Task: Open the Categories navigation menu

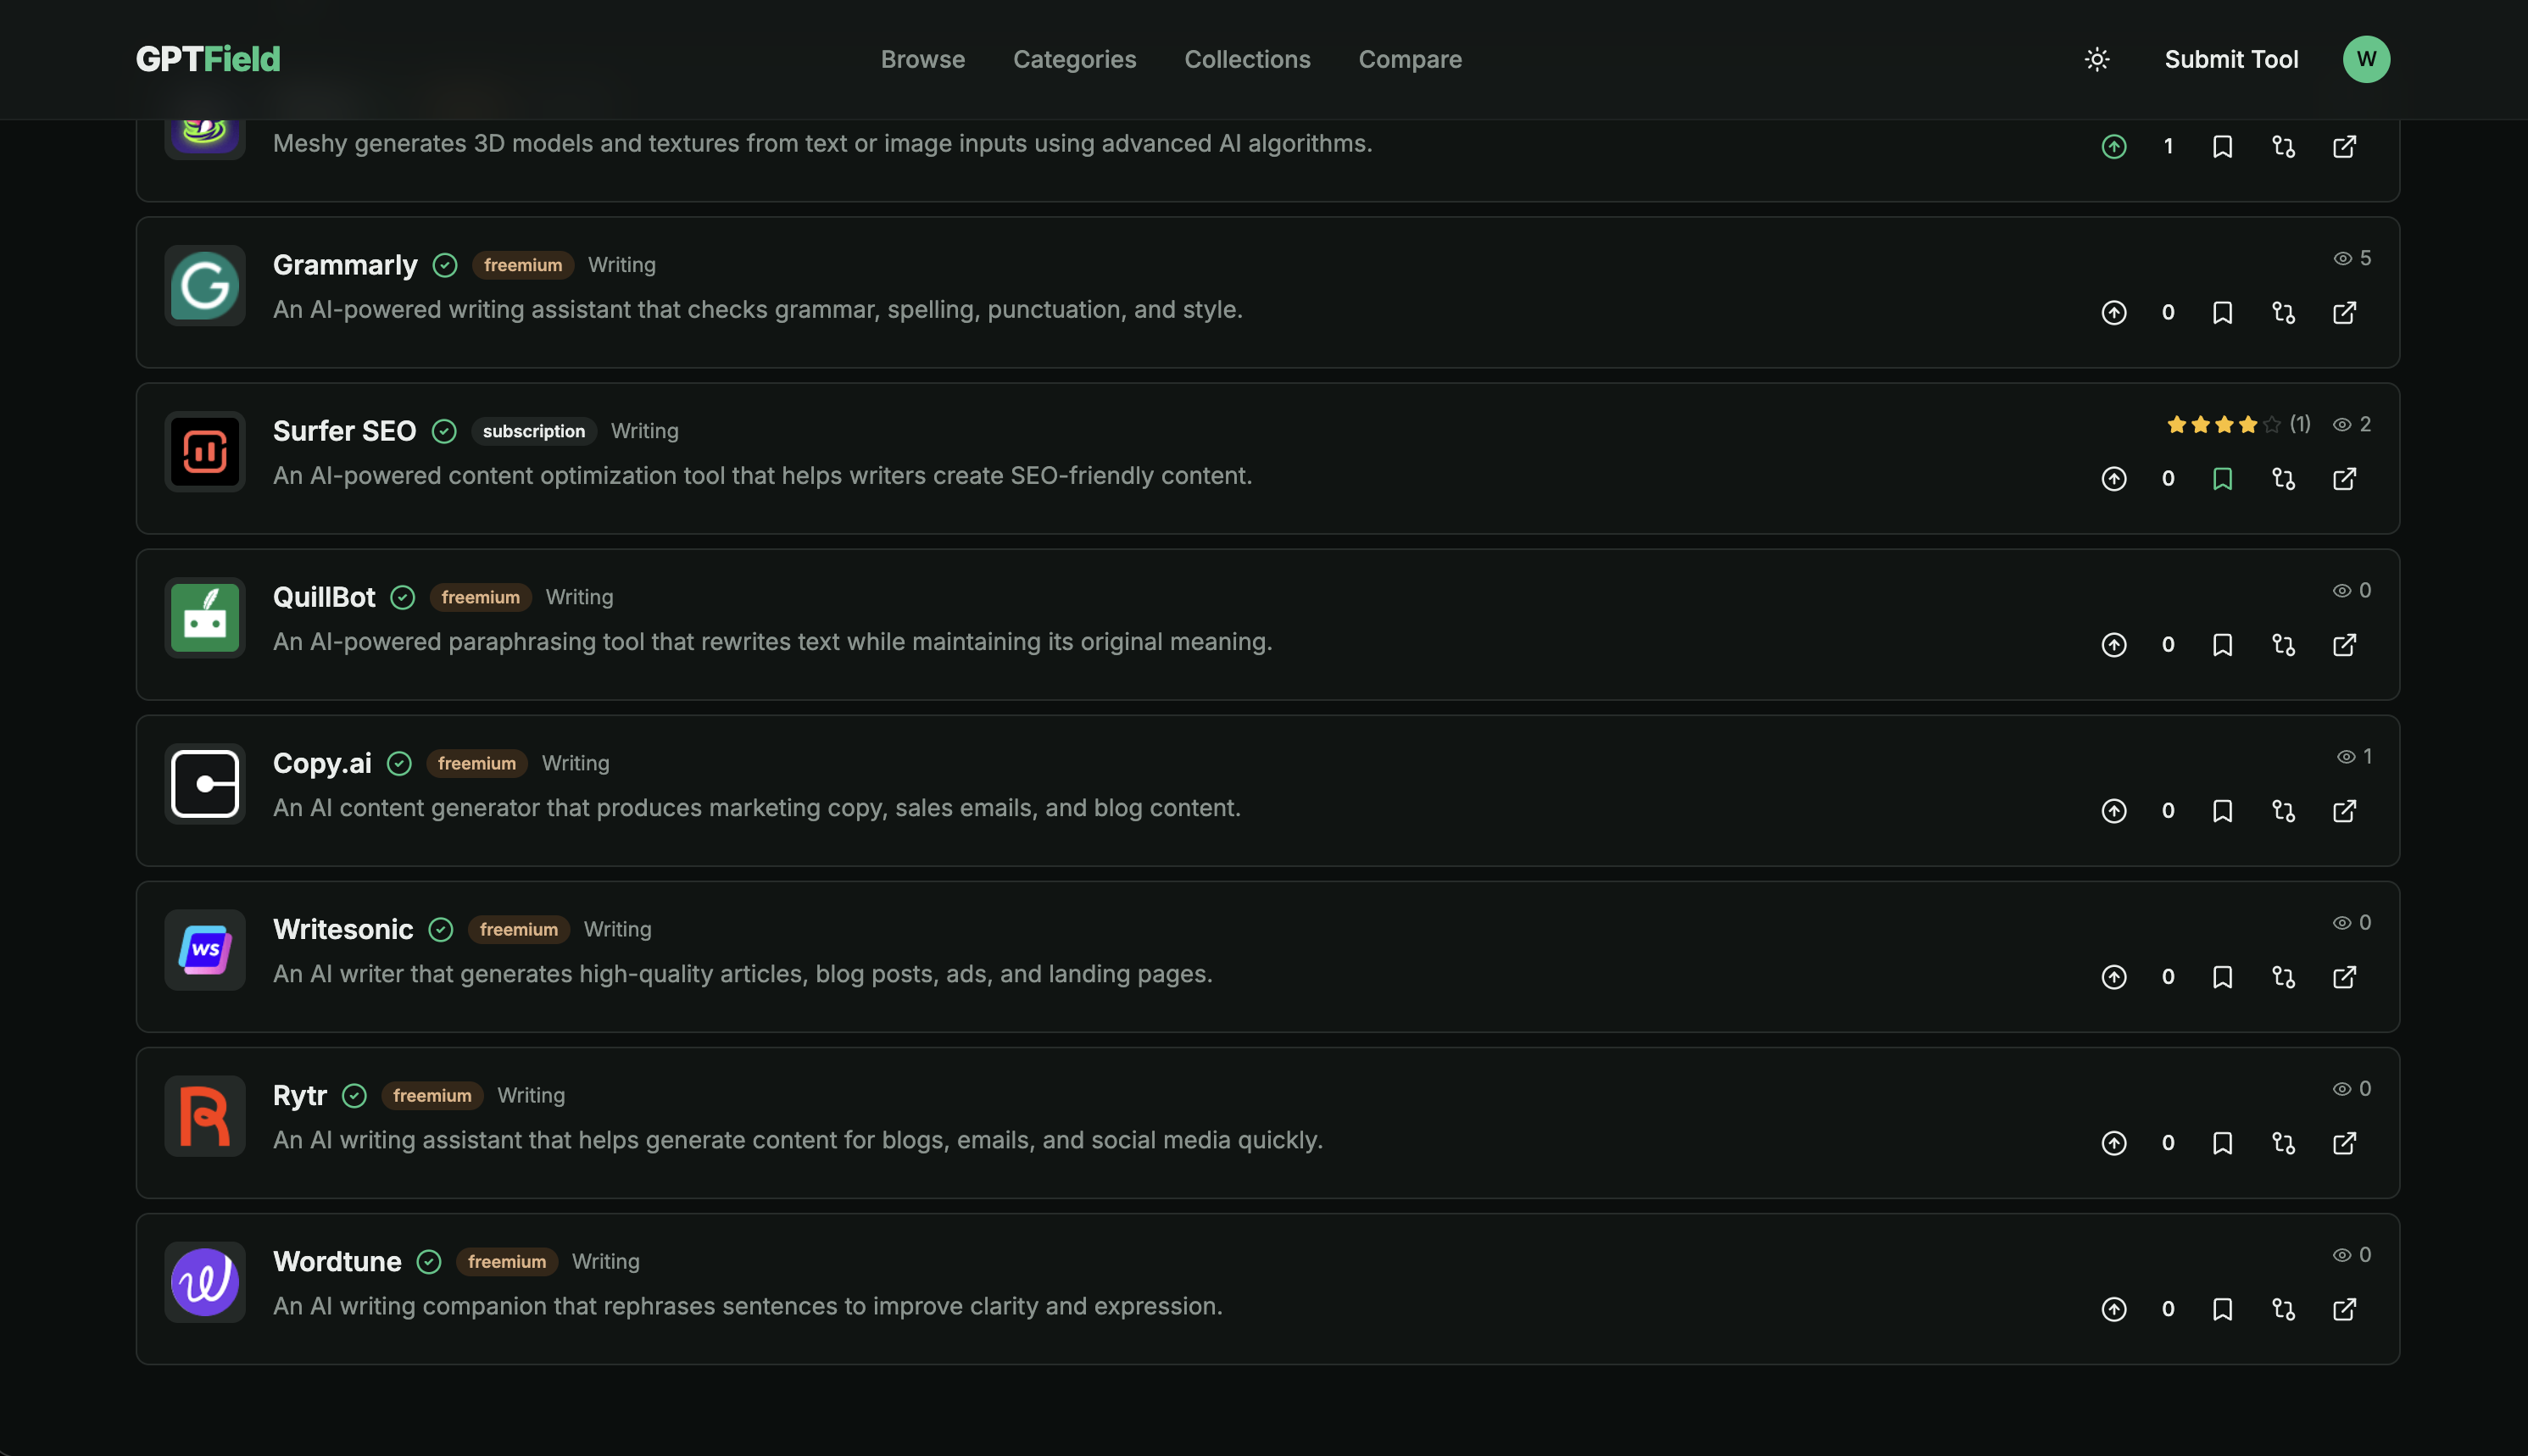Action: (x=1074, y=60)
